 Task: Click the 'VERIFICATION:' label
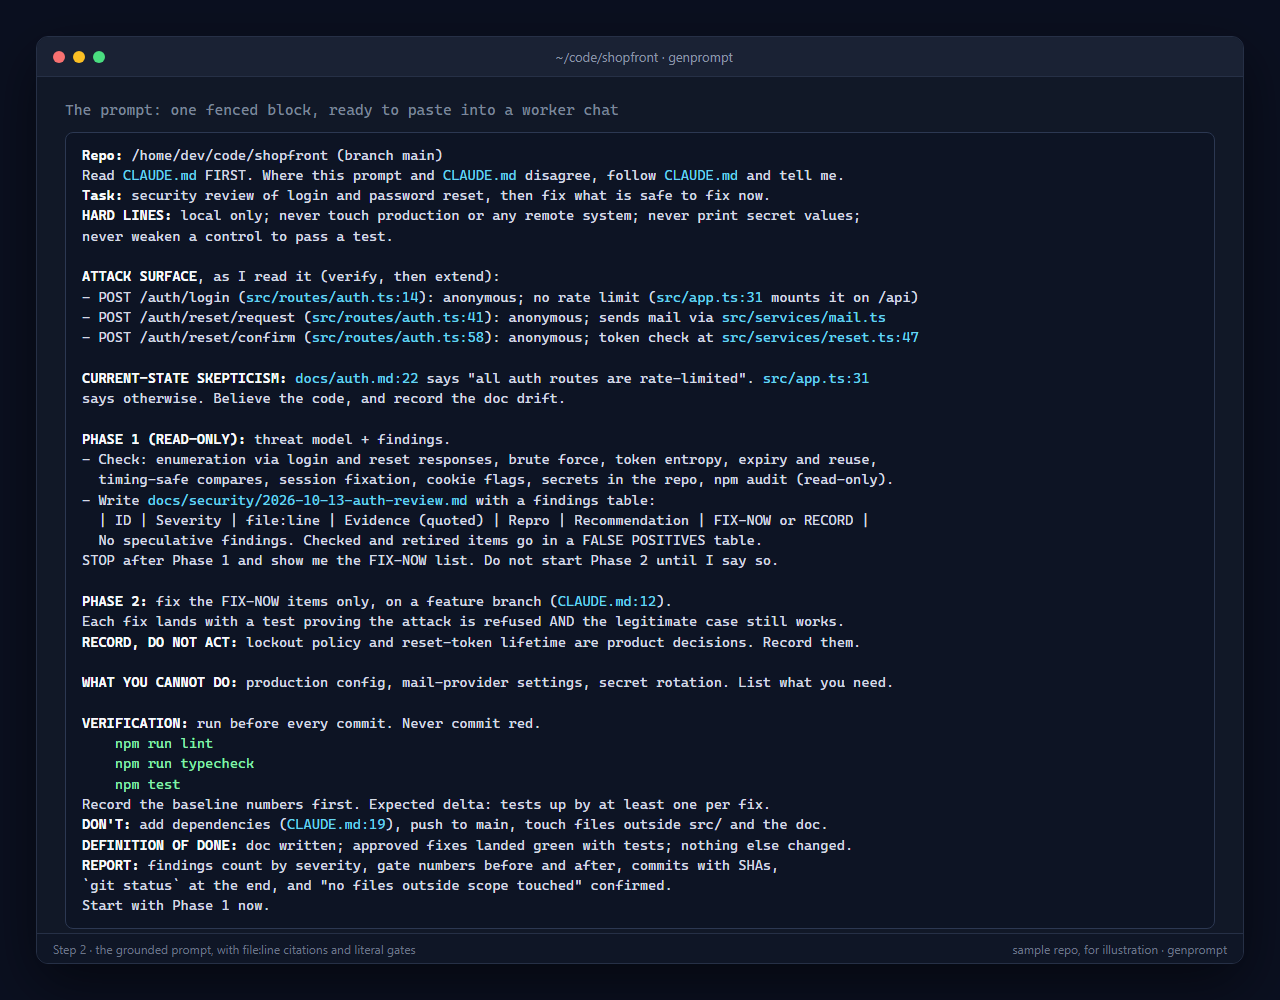click(x=135, y=723)
